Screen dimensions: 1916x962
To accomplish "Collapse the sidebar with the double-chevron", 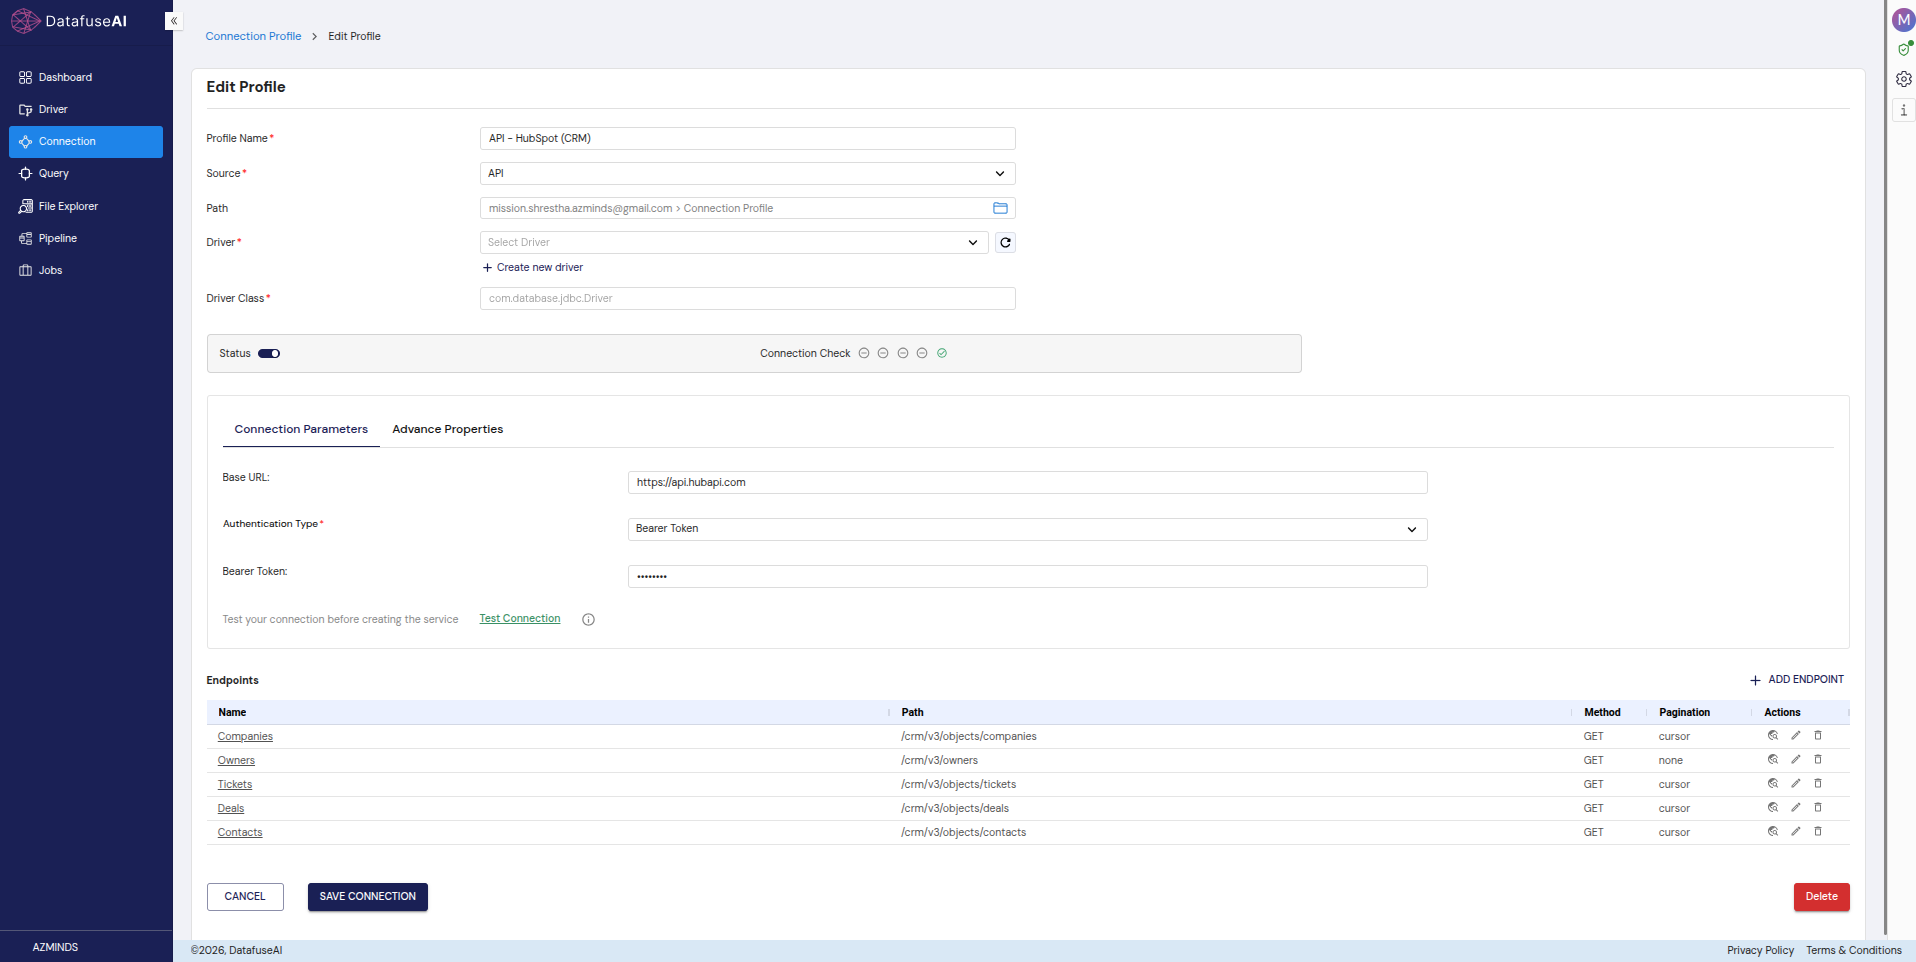I will coord(173,21).
